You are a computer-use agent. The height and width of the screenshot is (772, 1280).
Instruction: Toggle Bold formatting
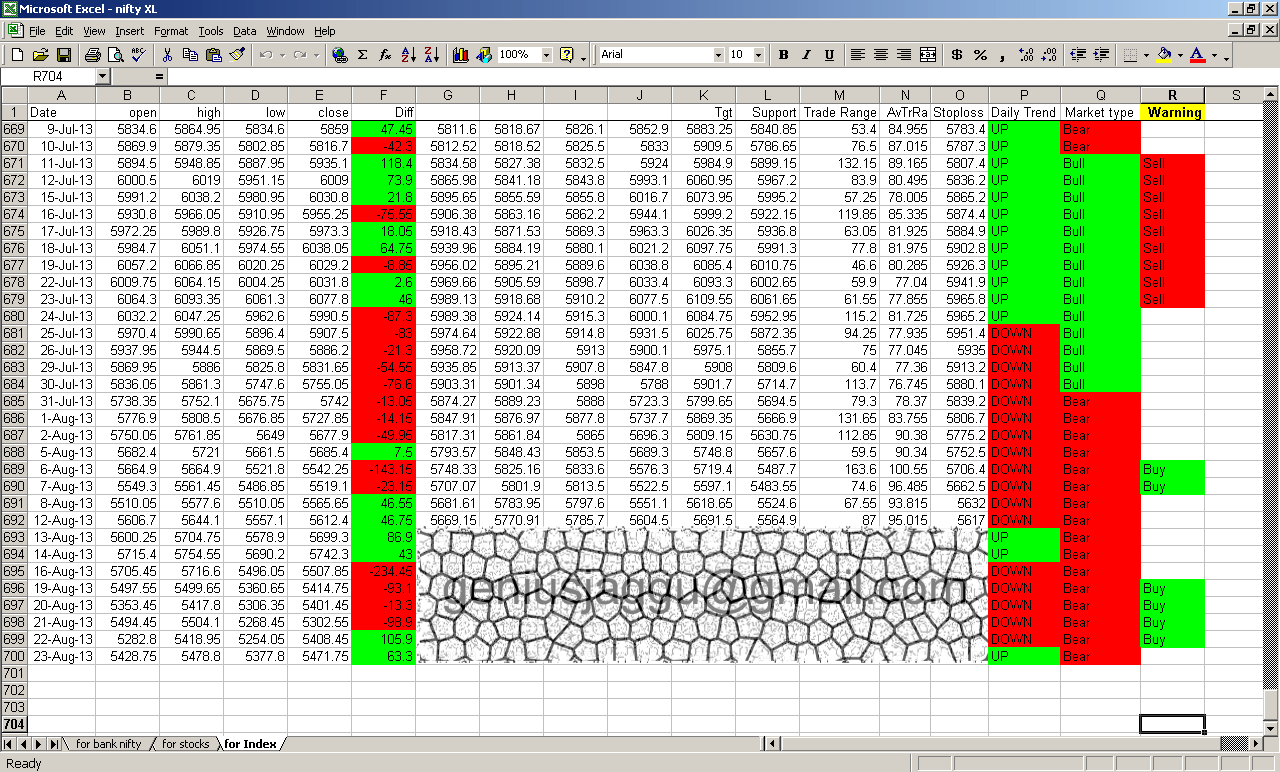click(783, 55)
